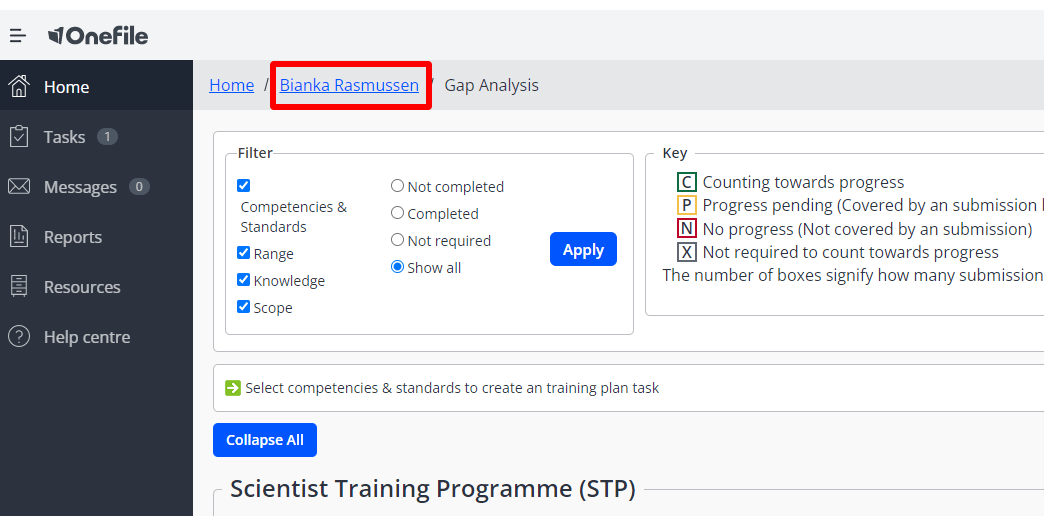Click the Tasks clipboard icon
Screen dimensions: 1044x516
19,136
